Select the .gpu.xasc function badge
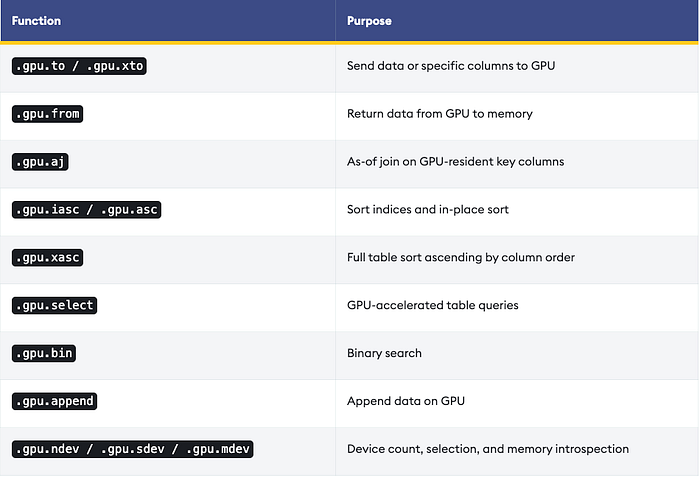Image resolution: width=700 pixels, height=477 pixels. [47, 257]
